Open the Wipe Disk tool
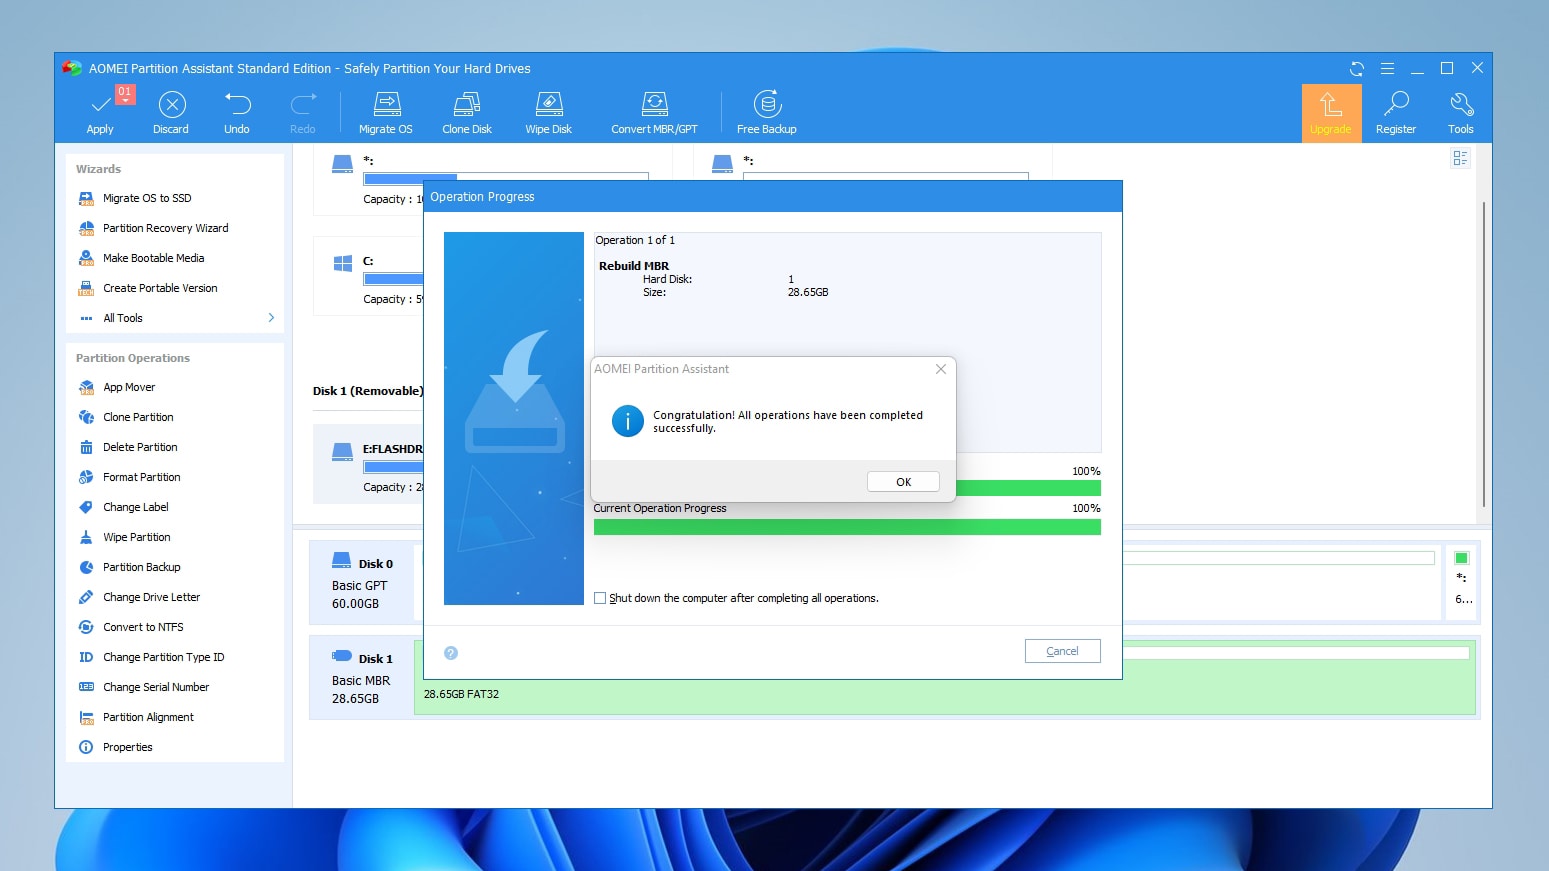 pos(549,112)
